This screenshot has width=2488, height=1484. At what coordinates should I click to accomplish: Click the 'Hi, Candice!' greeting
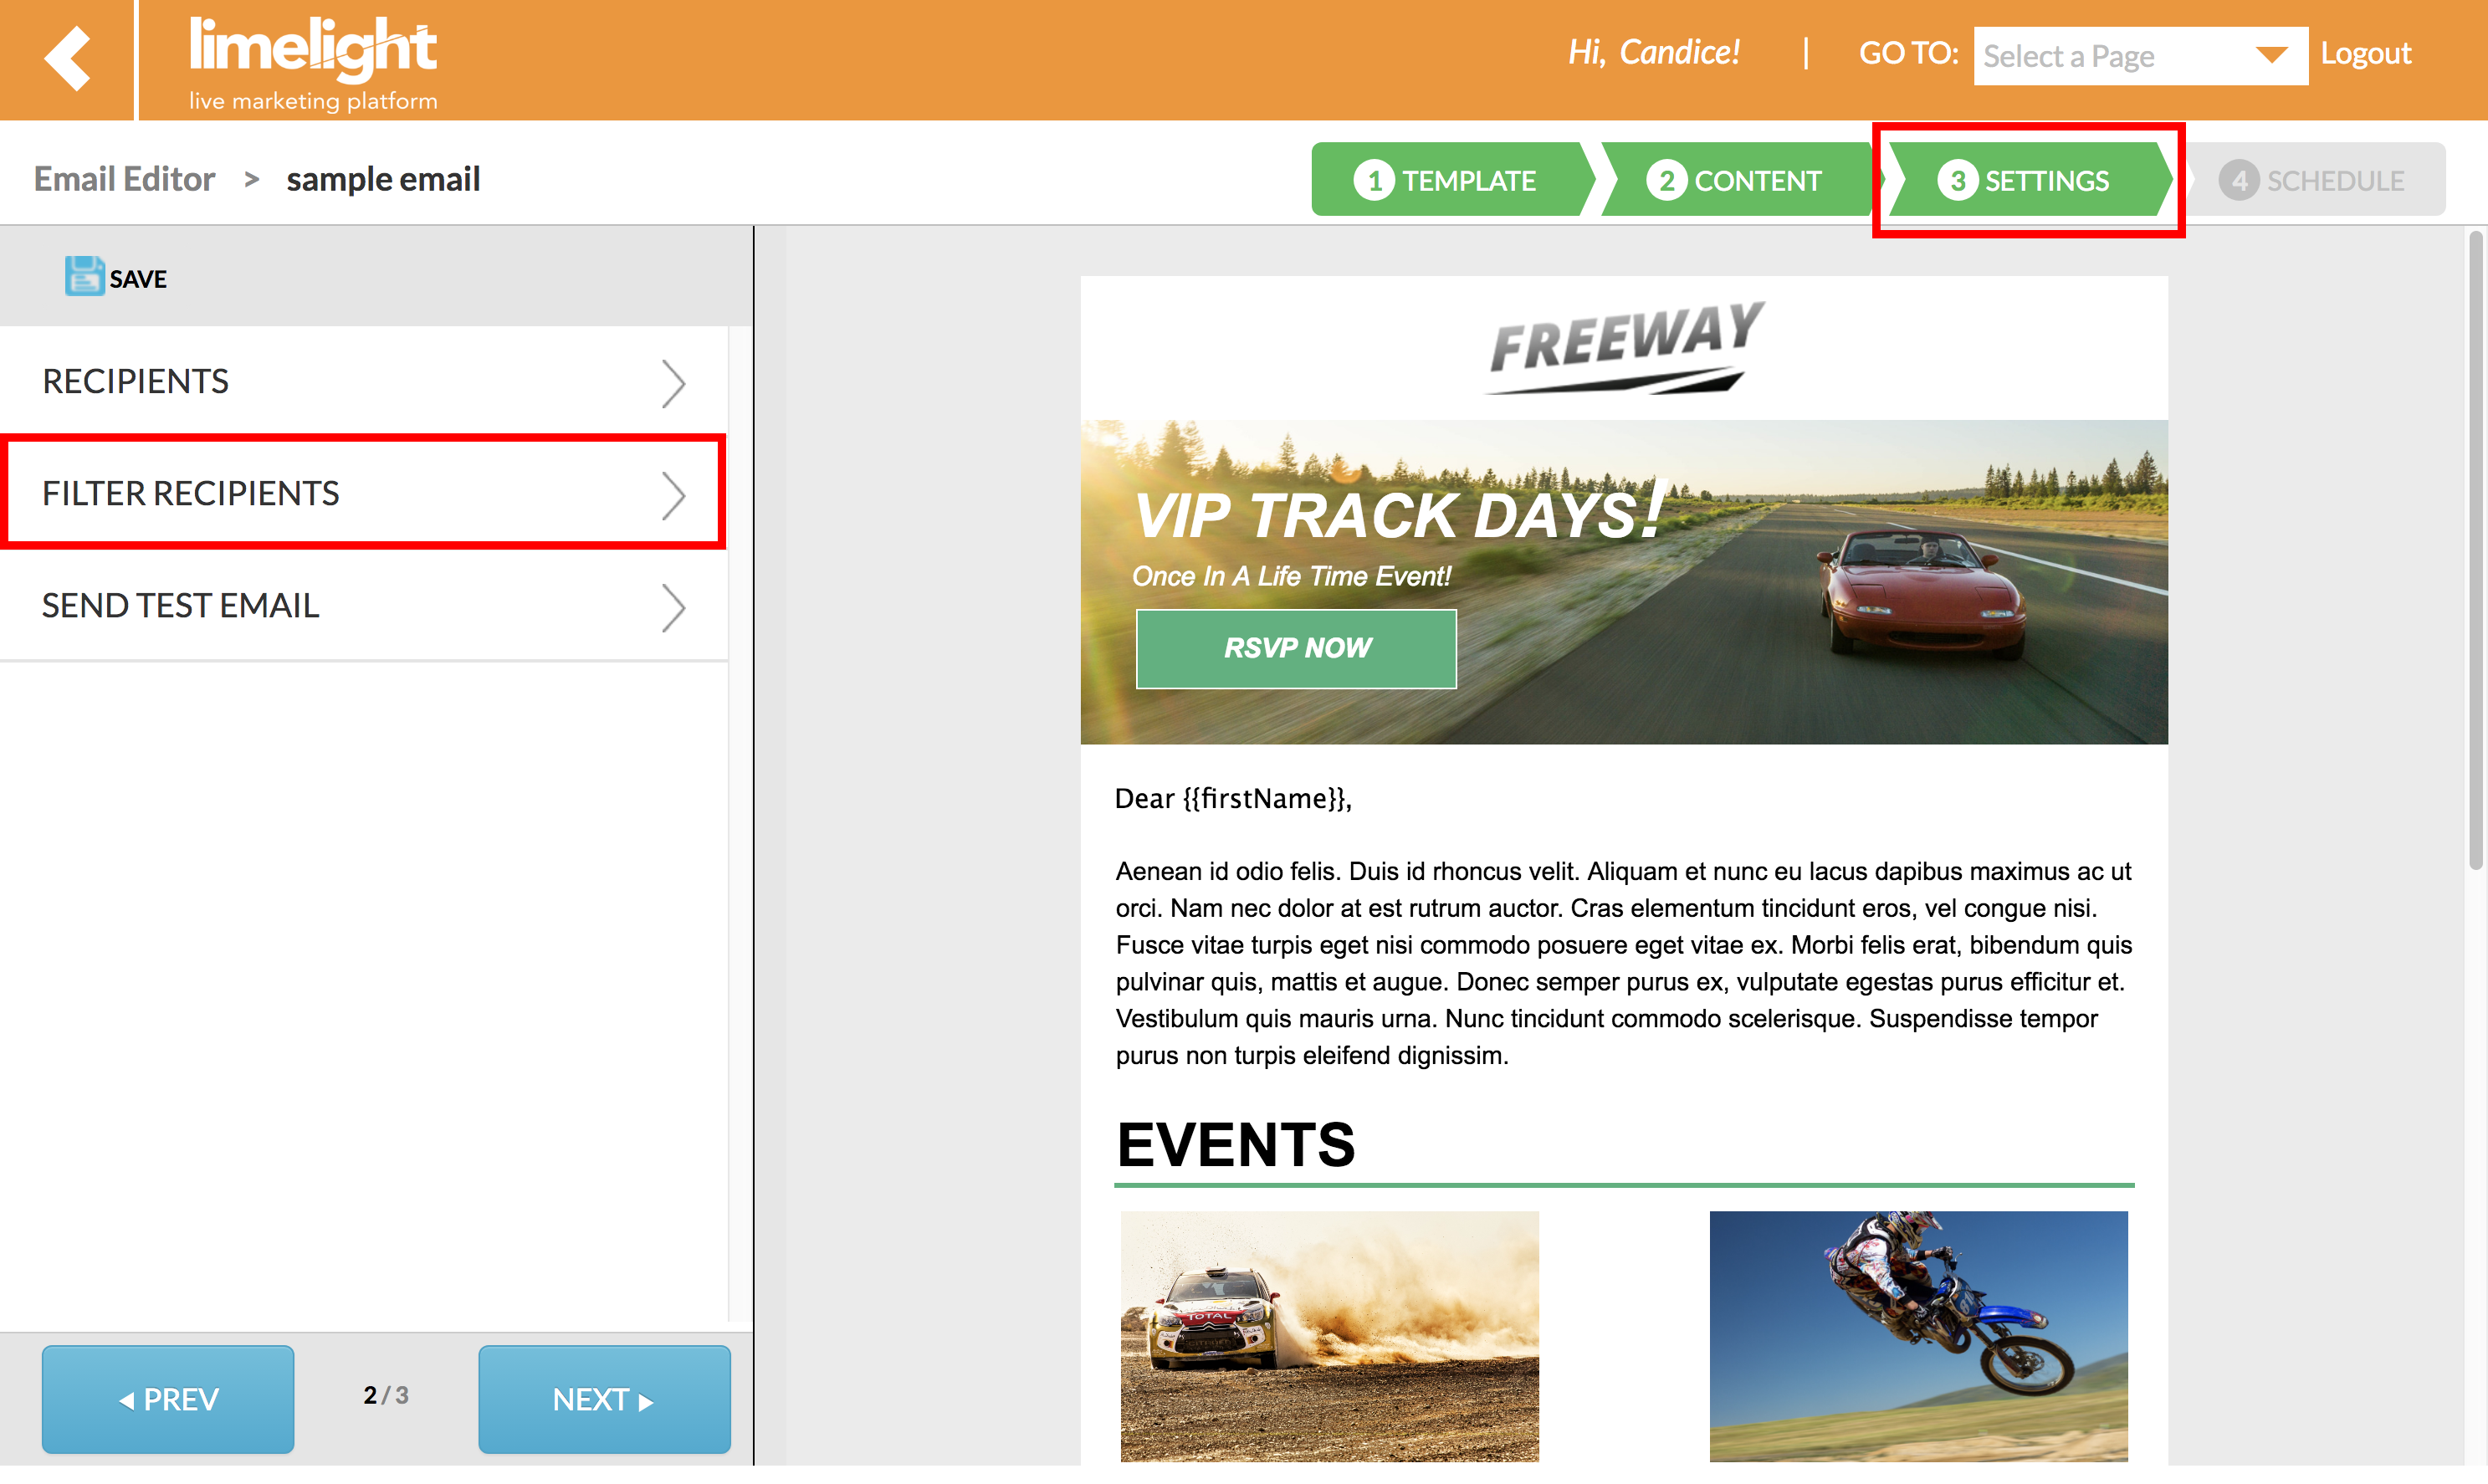click(1653, 52)
